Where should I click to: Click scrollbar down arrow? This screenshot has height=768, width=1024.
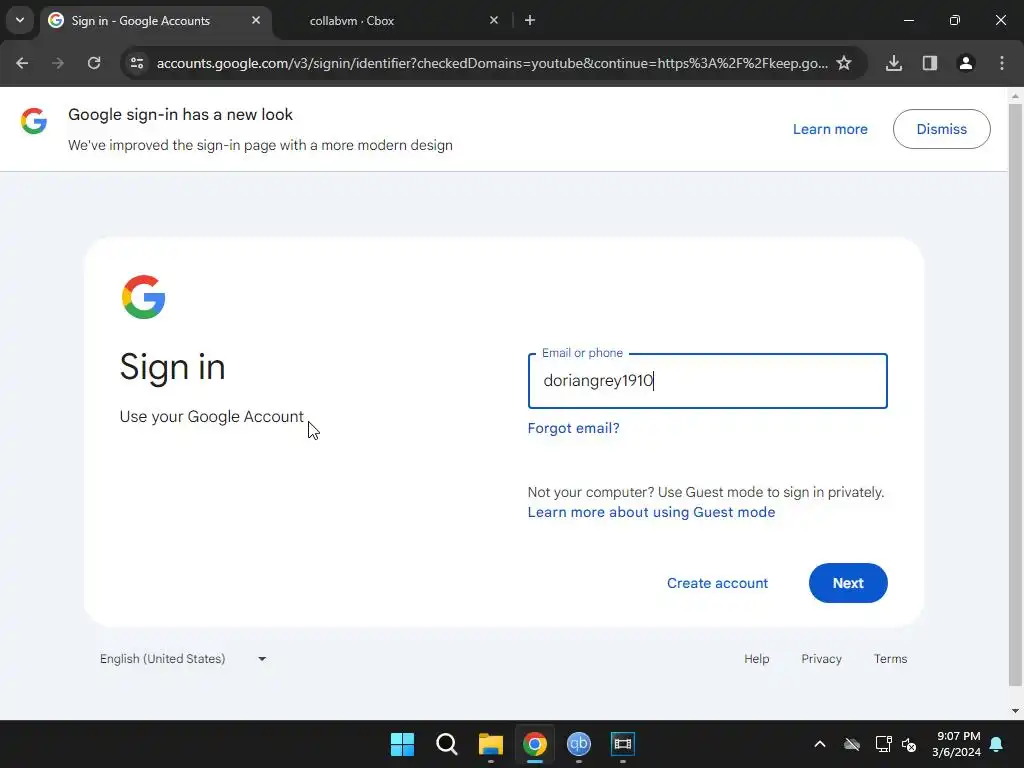pos(1015,711)
